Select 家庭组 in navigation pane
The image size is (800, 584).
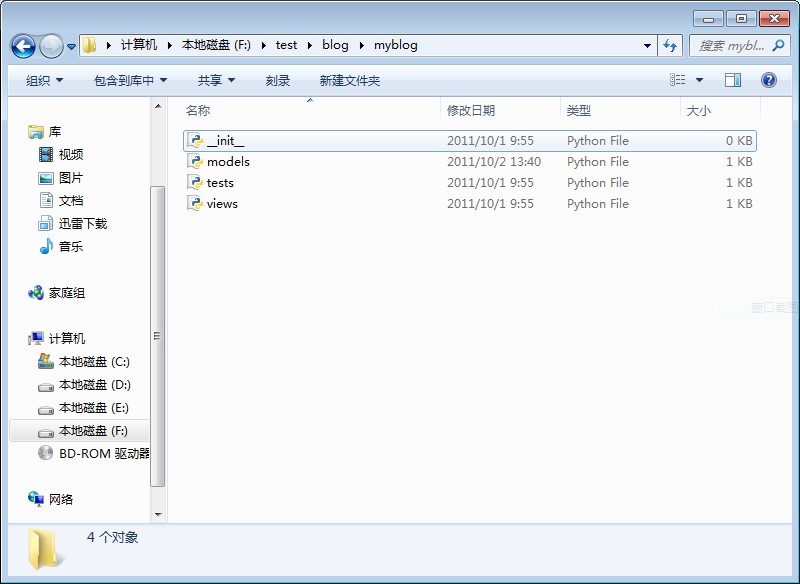(57, 293)
